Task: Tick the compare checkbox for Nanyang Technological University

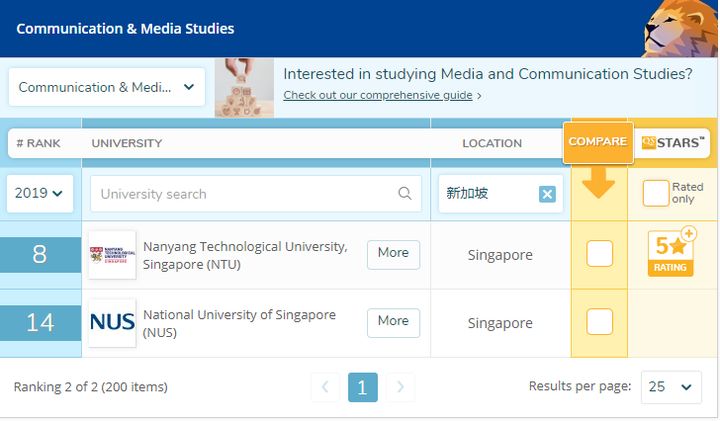Action: coord(599,253)
